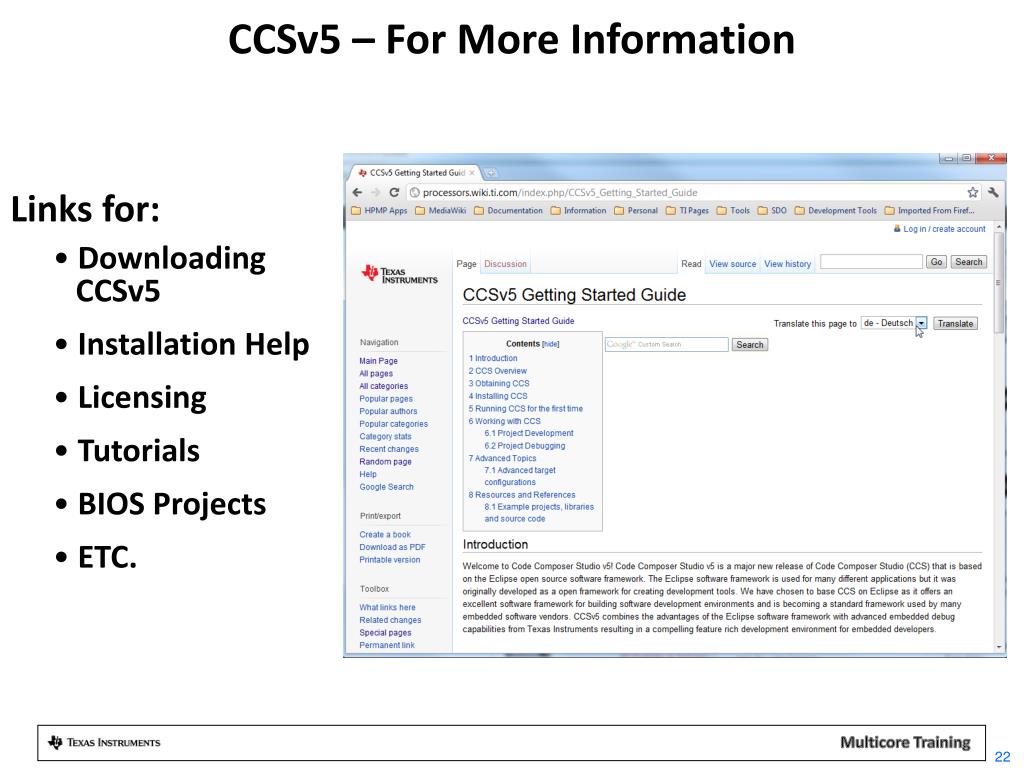
Task: Open Main Page in Navigation sidebar
Action: pos(378,360)
